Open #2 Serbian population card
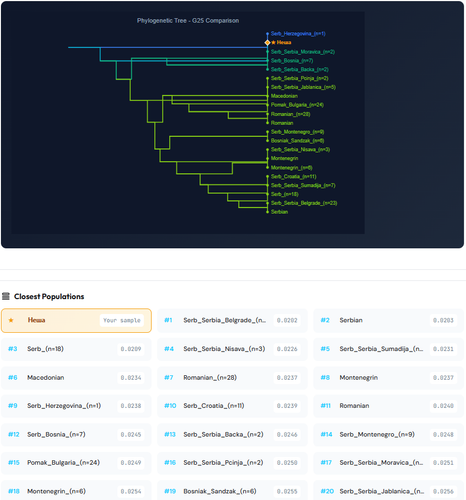Screen dimensions: 466x500 point(388,320)
